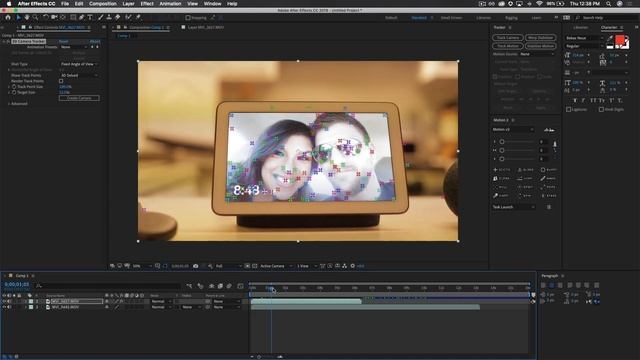Hide the second layer with its eye icon
The width and height of the screenshot is (640, 360).
(x=4, y=307)
